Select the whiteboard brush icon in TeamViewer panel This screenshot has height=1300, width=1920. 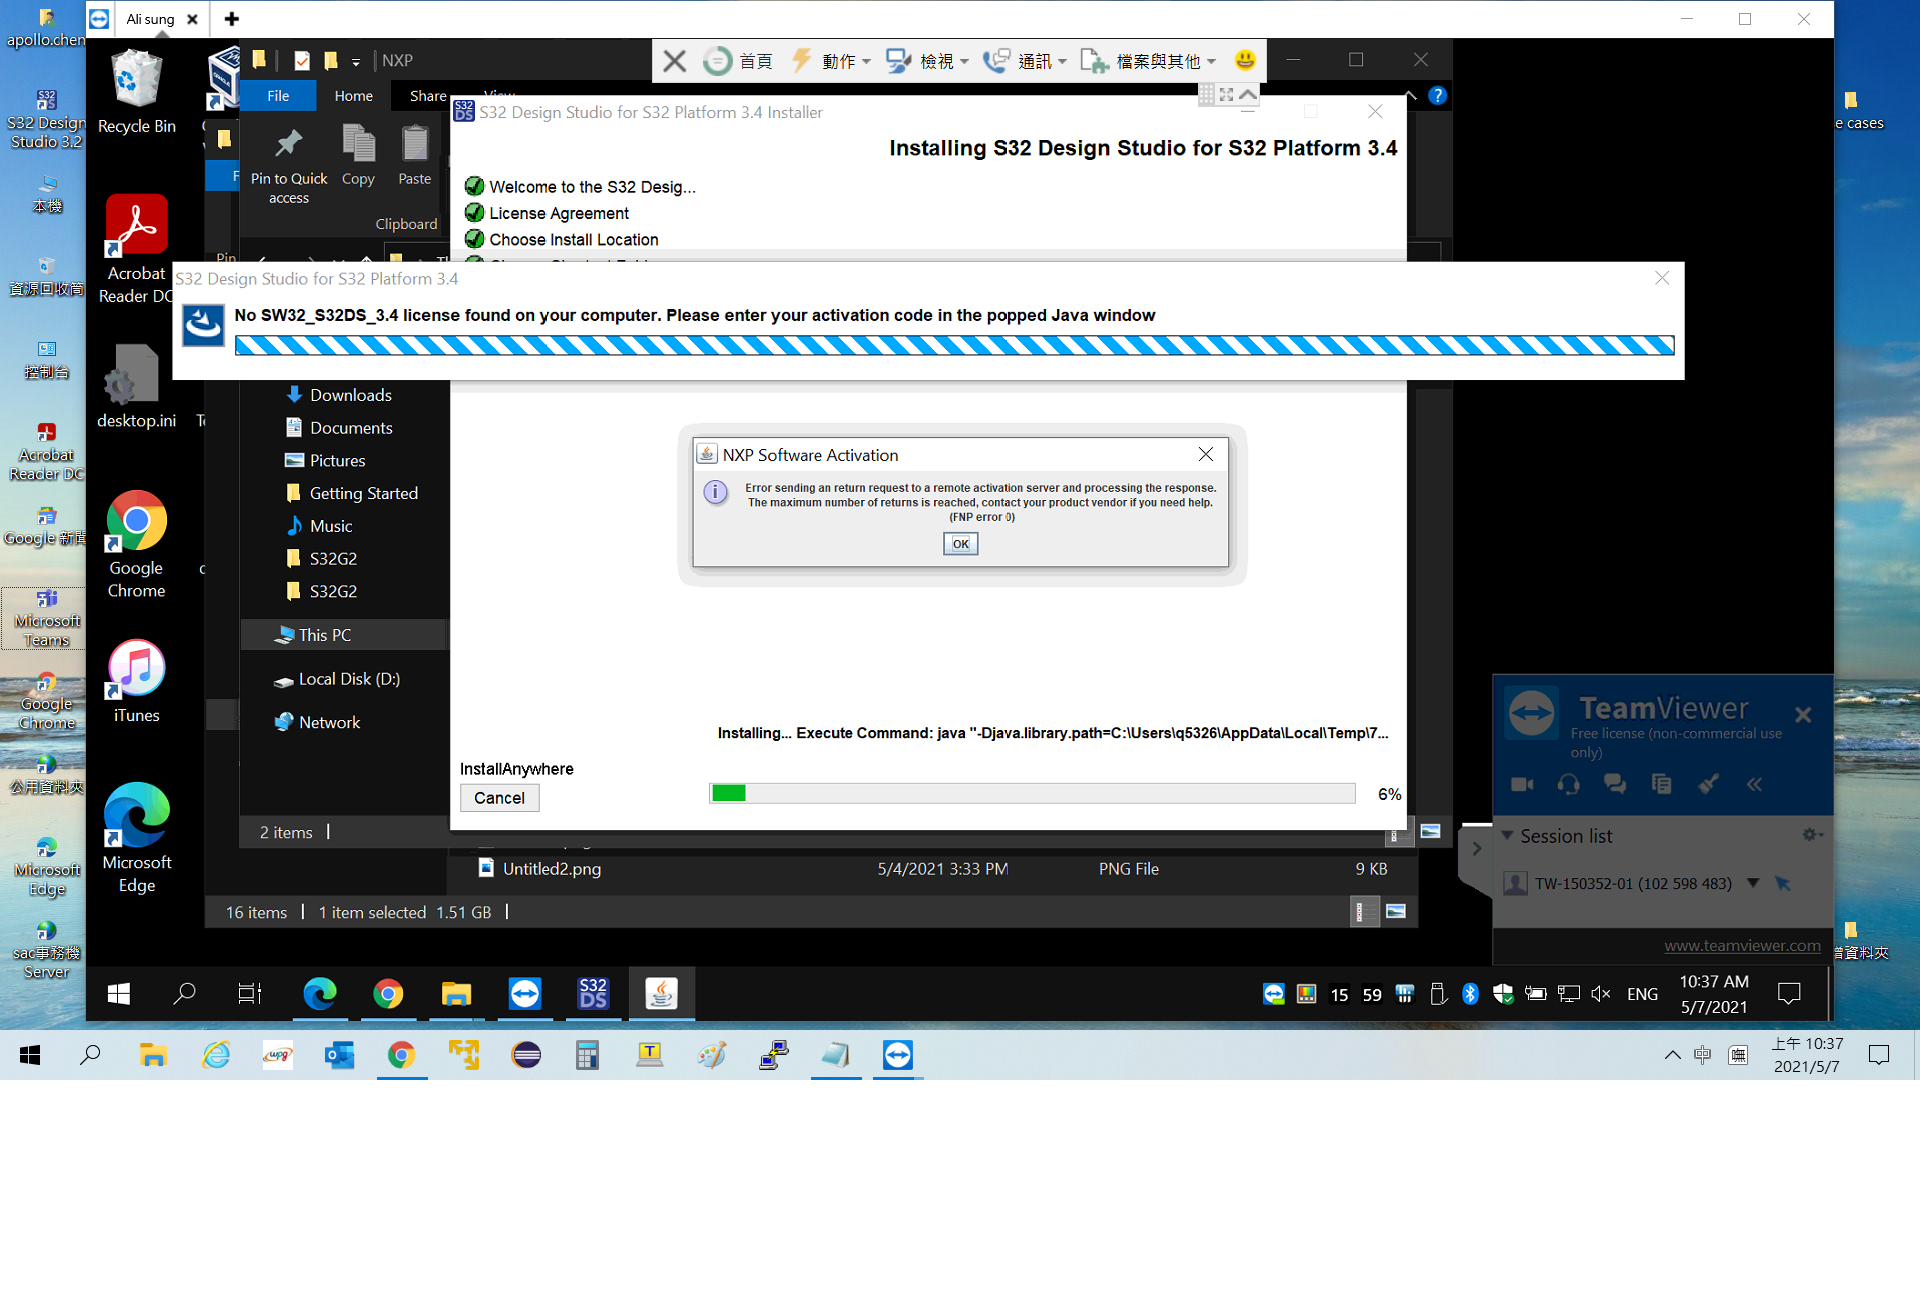coord(1708,784)
